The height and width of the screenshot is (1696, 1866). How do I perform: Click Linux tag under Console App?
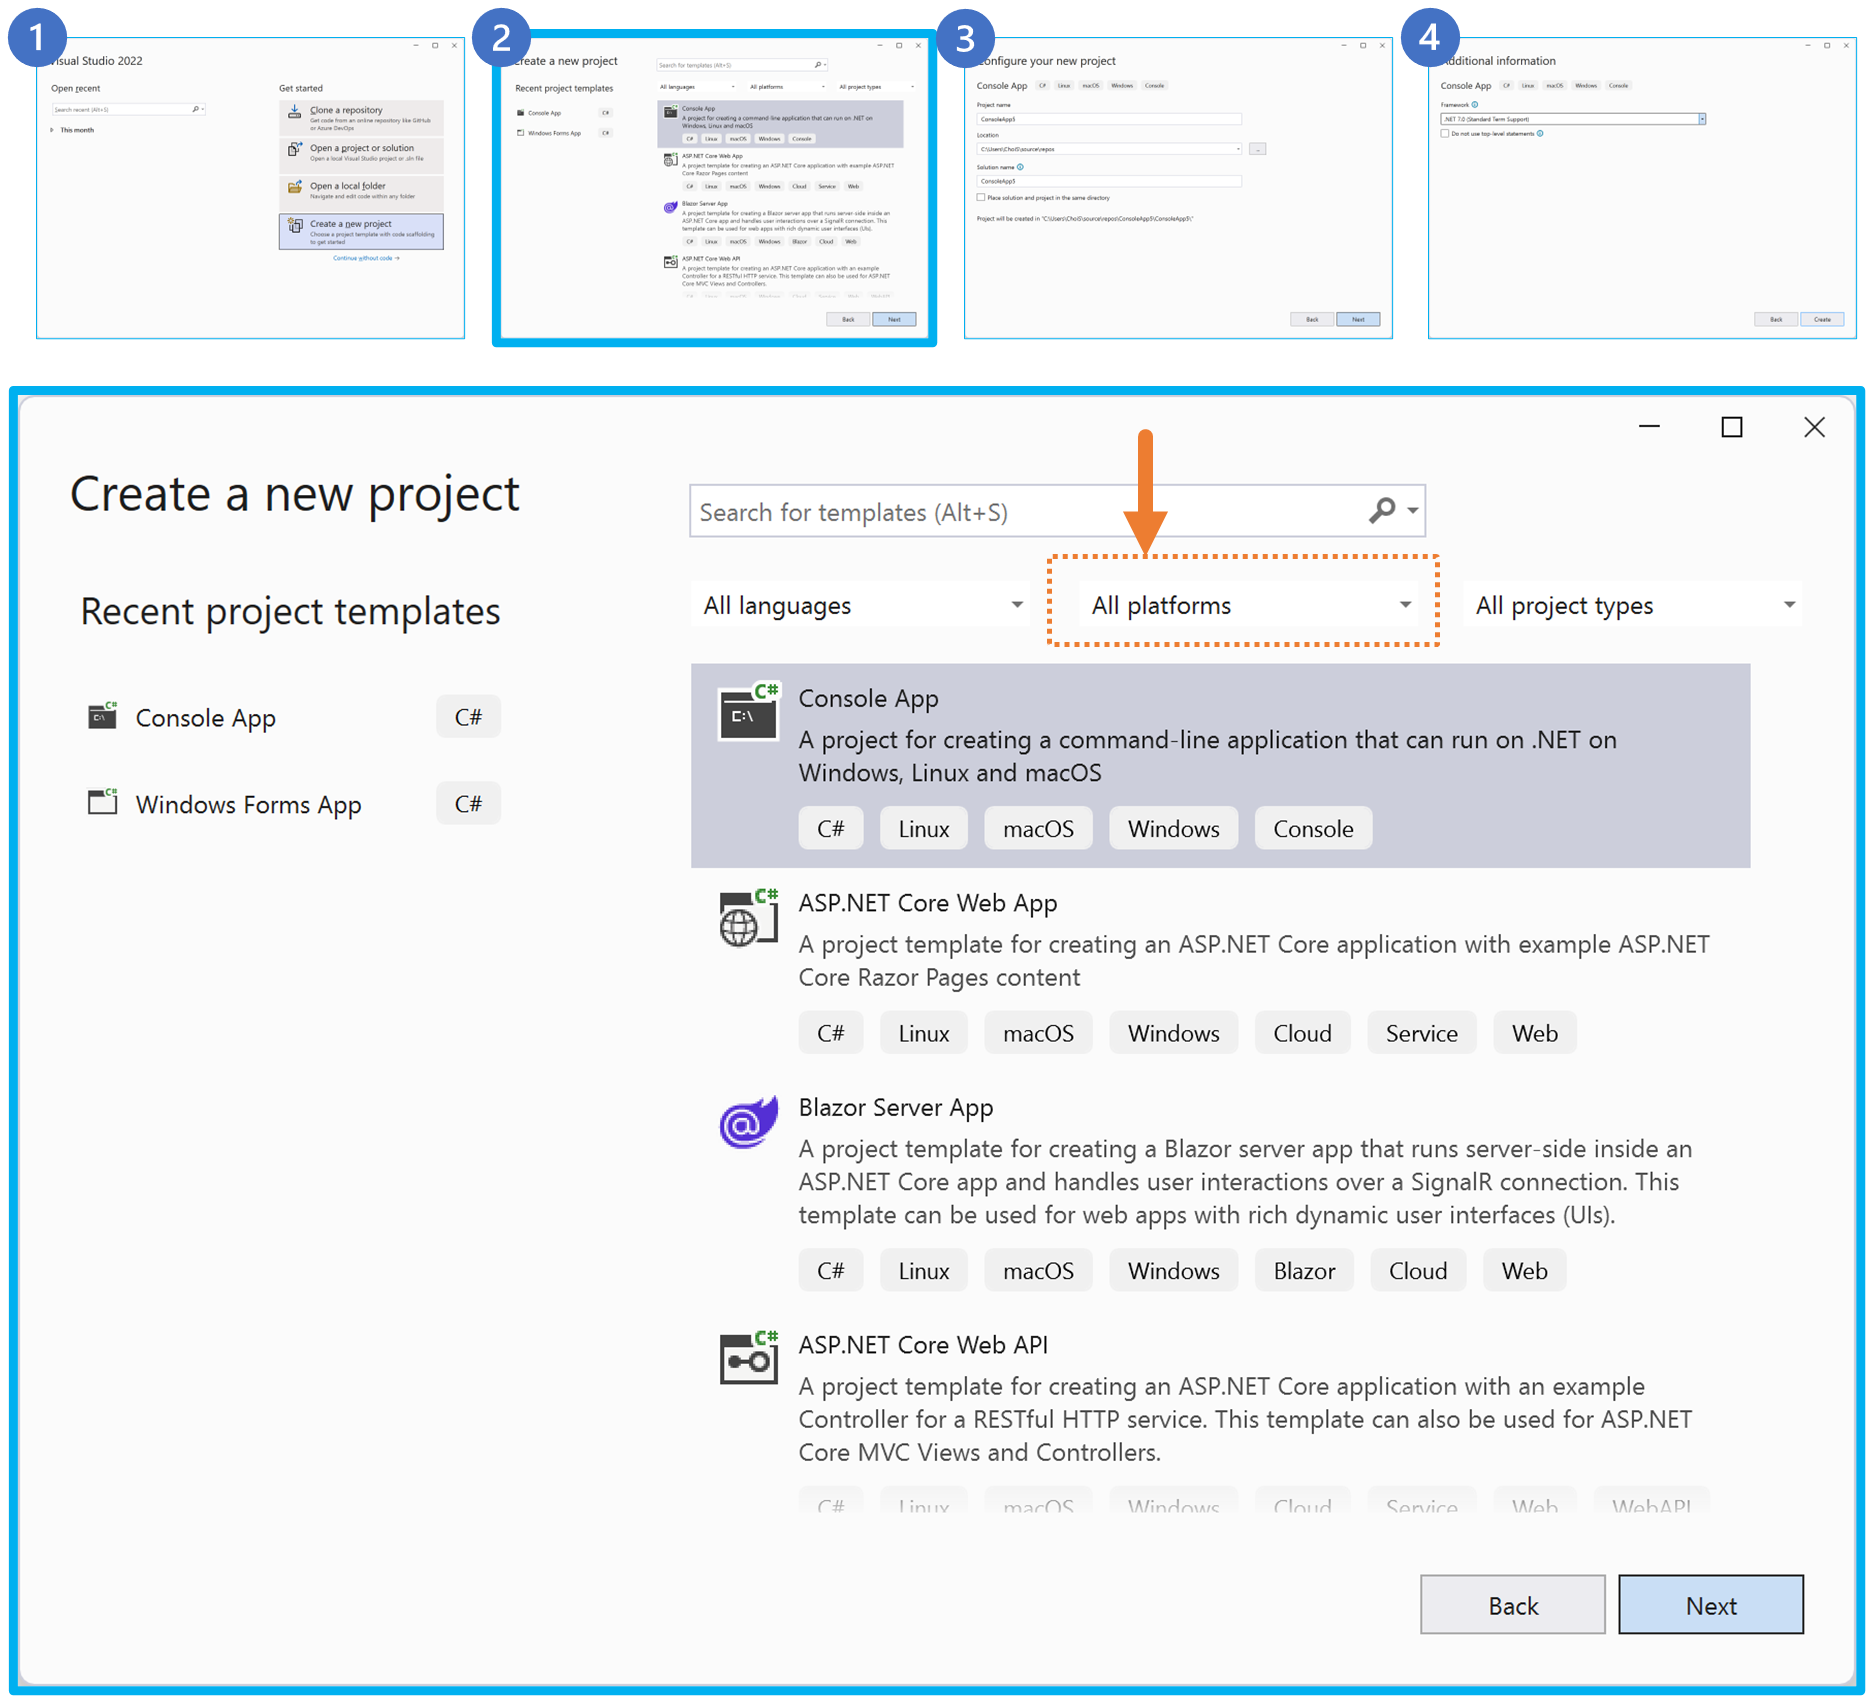(923, 829)
